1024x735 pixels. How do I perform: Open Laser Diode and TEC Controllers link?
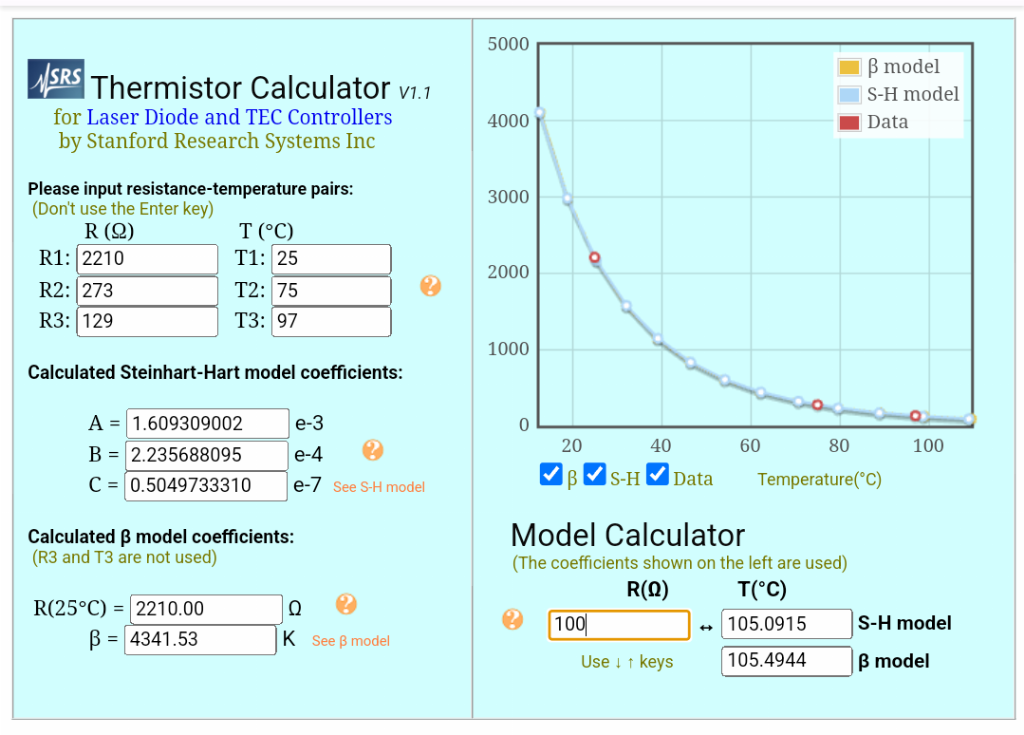click(239, 117)
